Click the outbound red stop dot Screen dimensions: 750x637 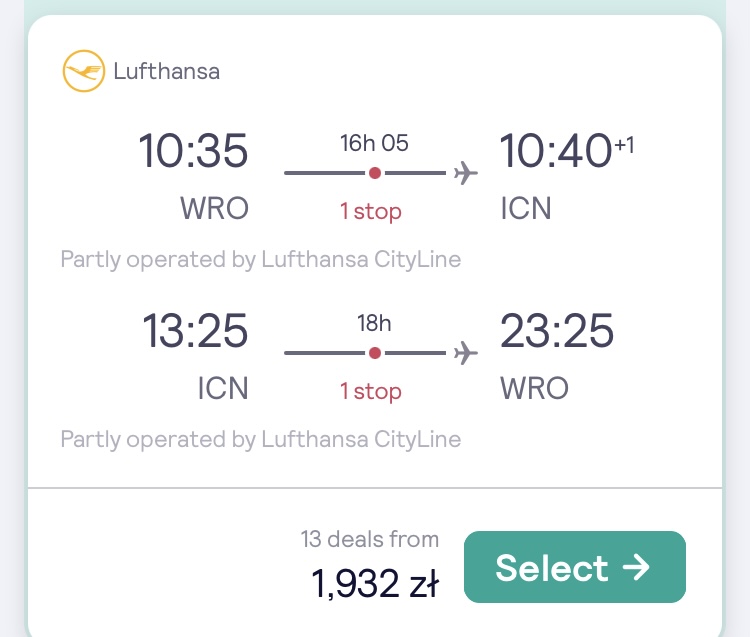375,173
